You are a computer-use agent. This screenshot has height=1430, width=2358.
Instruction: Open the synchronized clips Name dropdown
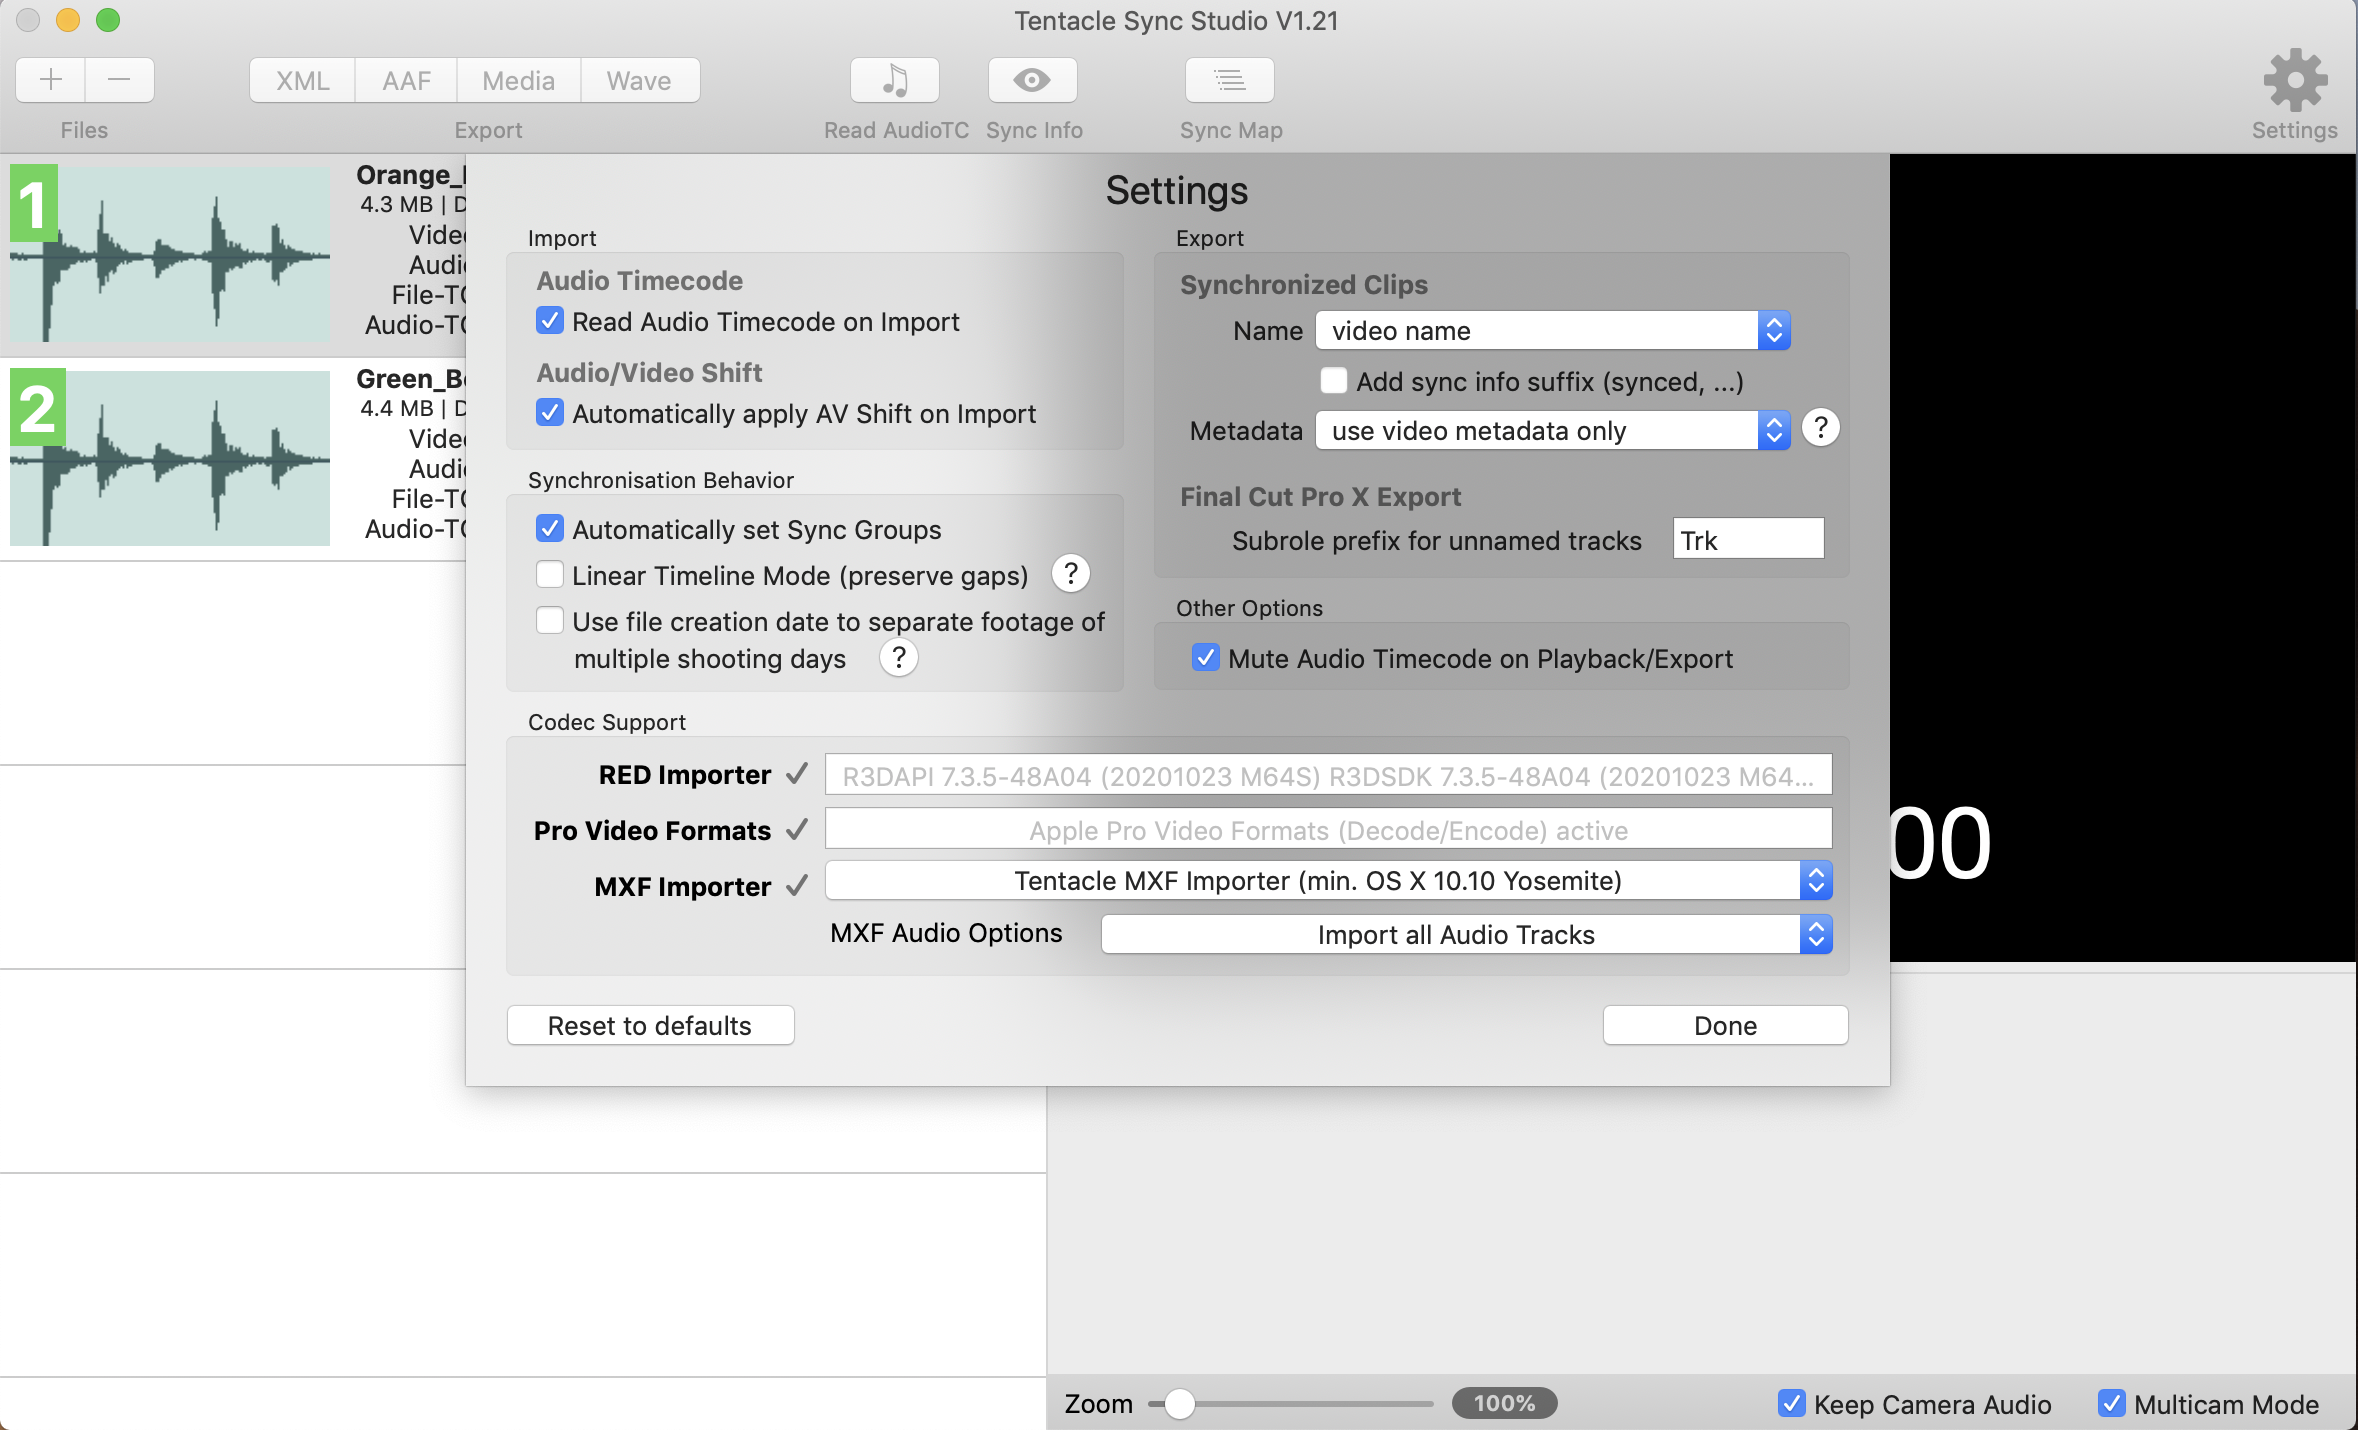pyautogui.click(x=1552, y=331)
